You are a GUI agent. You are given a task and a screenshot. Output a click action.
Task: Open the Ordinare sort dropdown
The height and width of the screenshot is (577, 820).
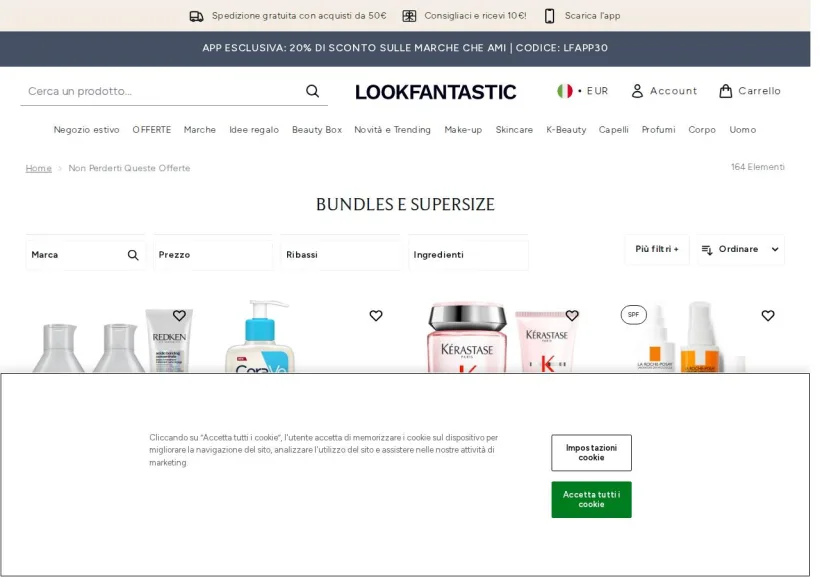pos(741,250)
